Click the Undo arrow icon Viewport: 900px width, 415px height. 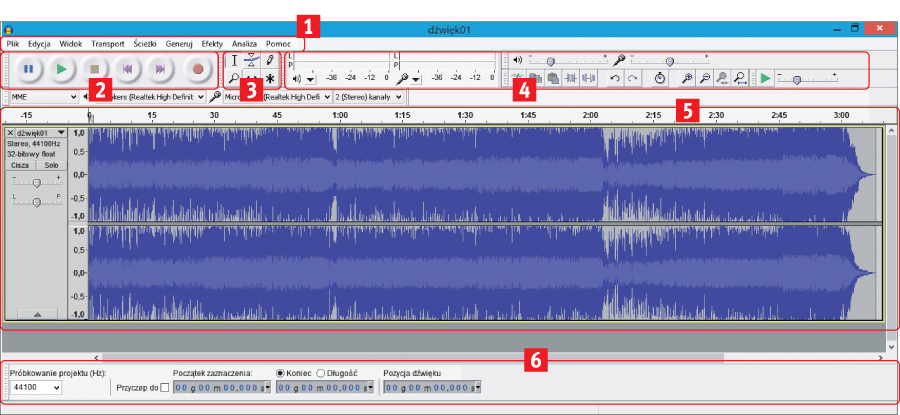(616, 78)
